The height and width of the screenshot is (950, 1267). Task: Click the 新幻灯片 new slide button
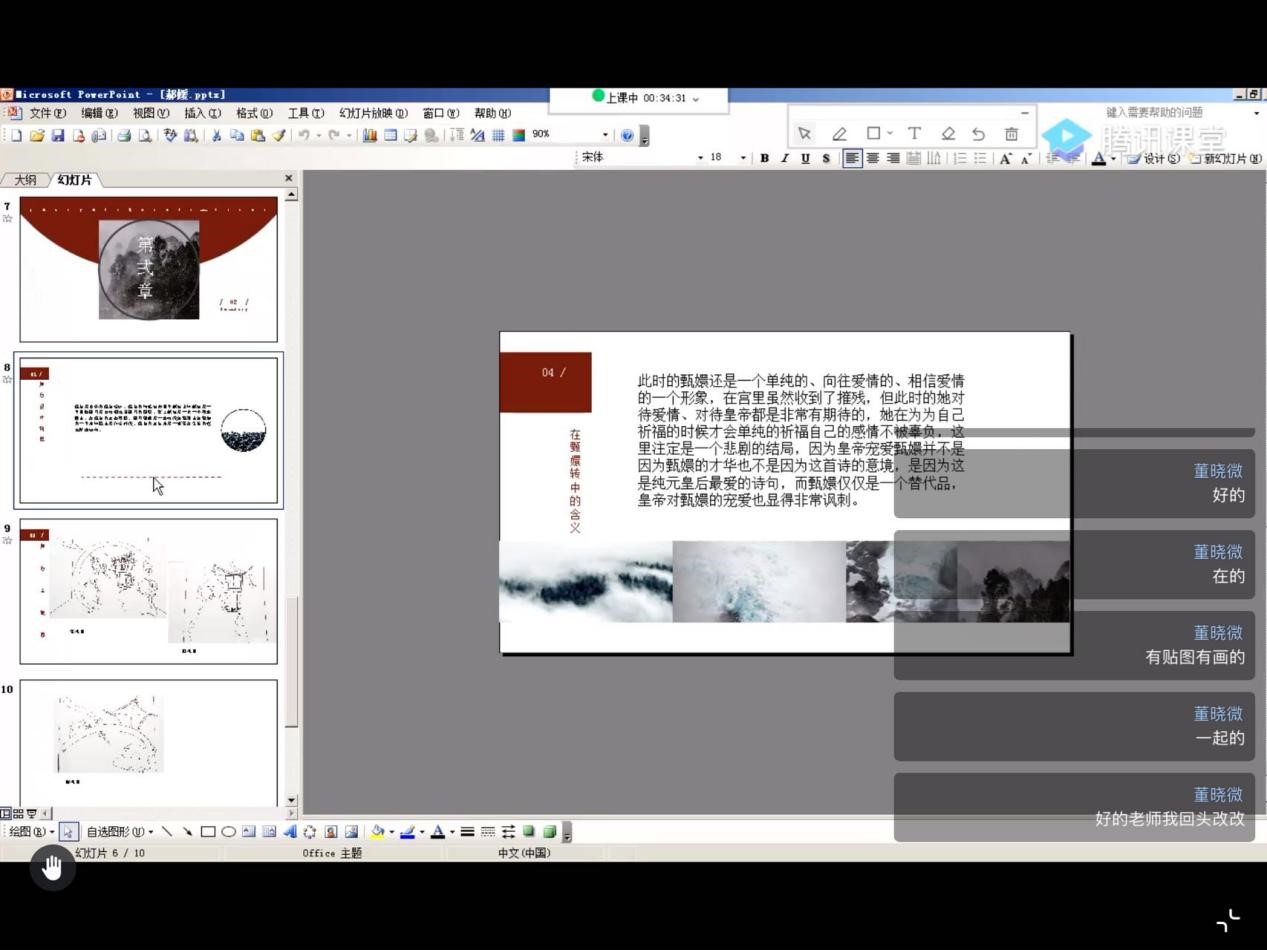point(1225,158)
